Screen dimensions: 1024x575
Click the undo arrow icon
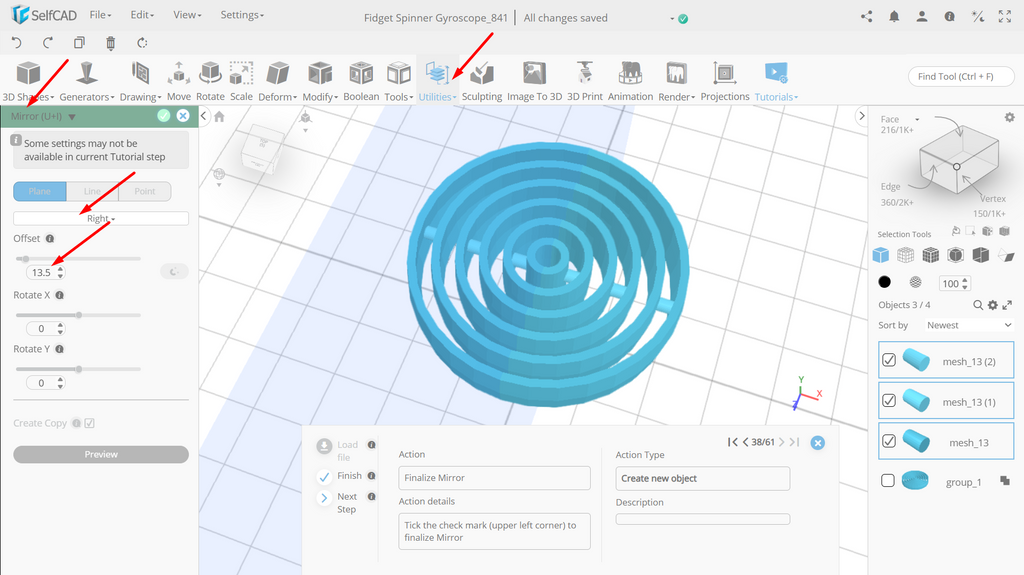click(17, 43)
